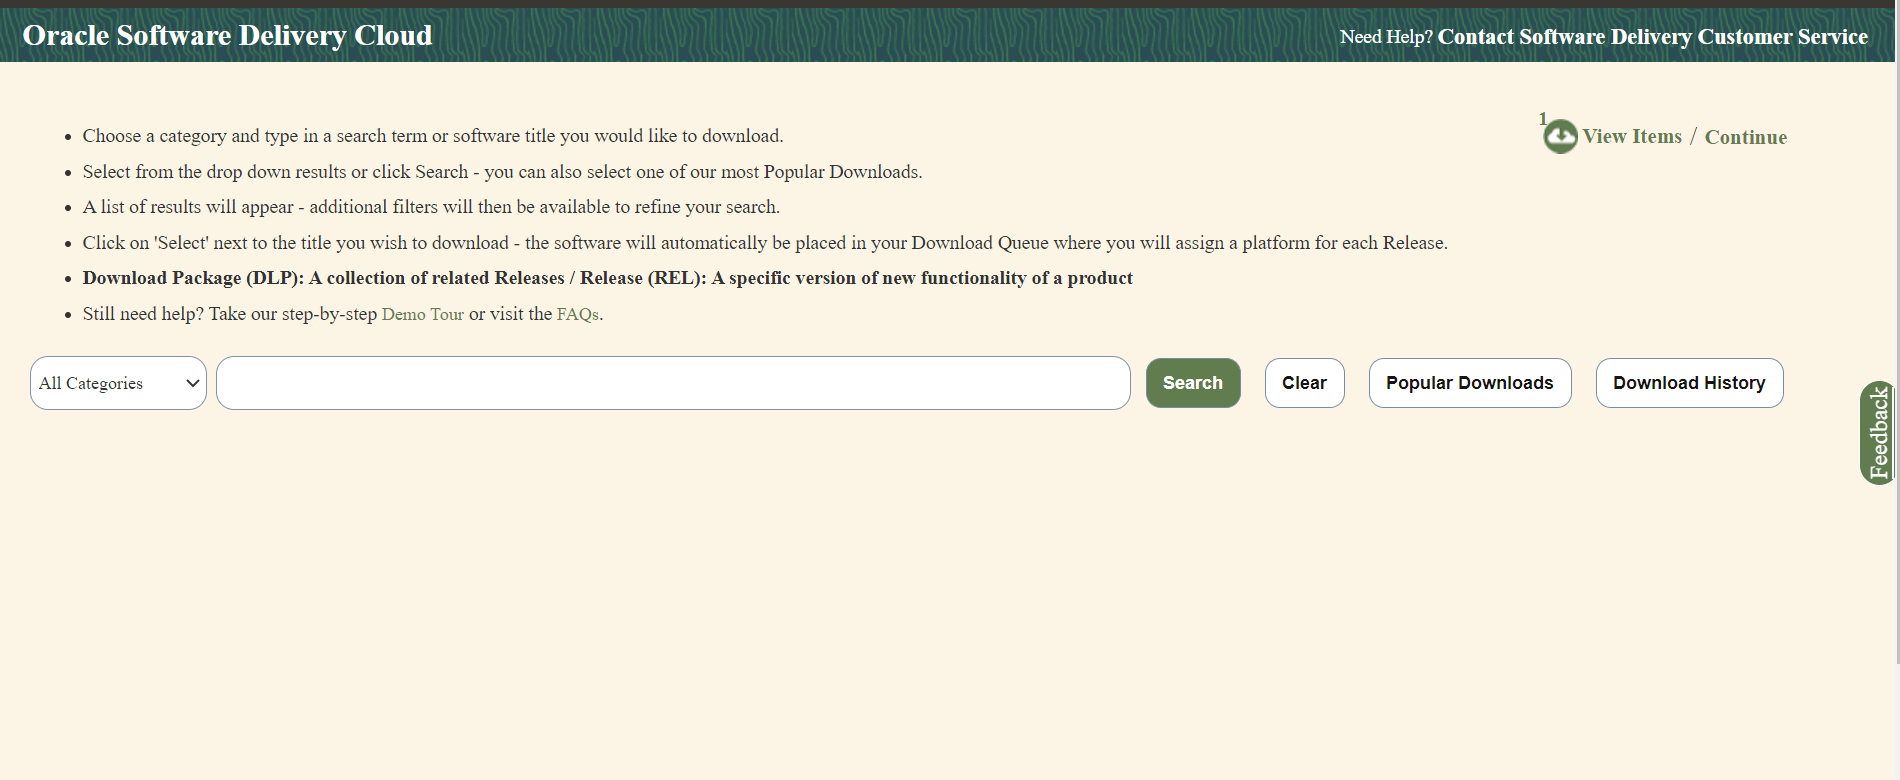Screen dimensions: 1900x780
Task: Open the FAQs link
Action: pos(577,314)
